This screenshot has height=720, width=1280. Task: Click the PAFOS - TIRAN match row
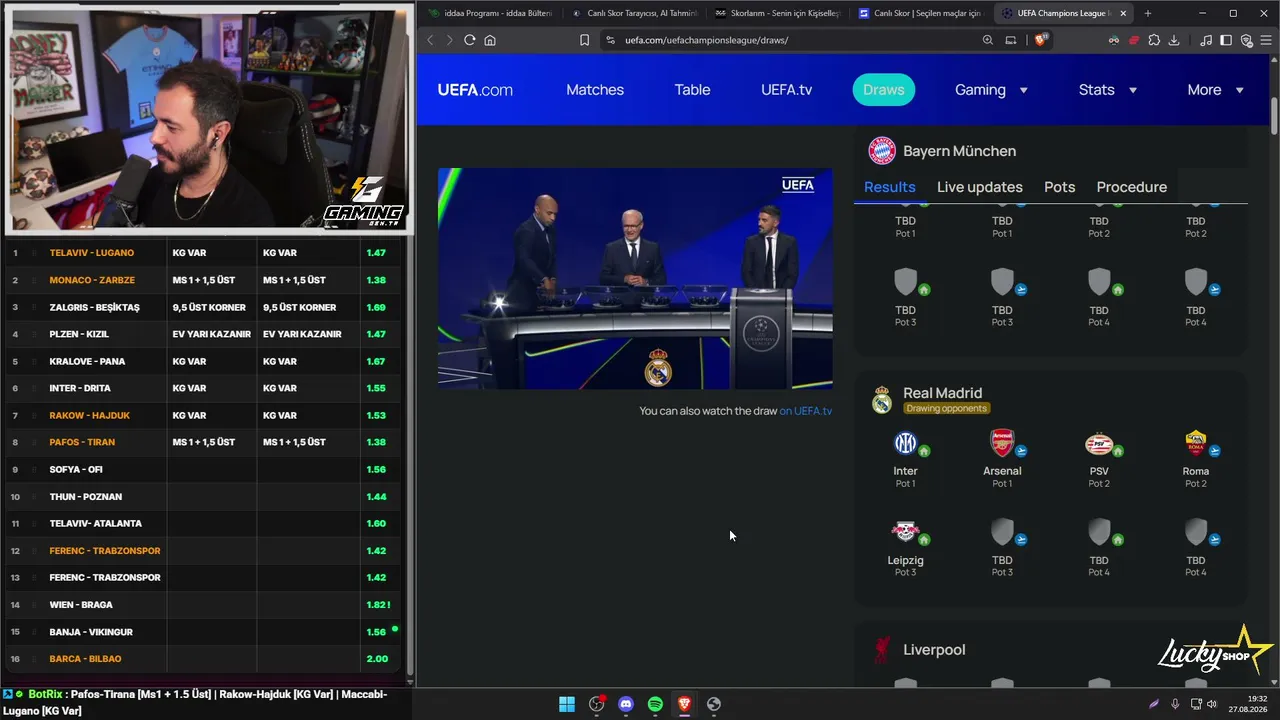(x=203, y=442)
